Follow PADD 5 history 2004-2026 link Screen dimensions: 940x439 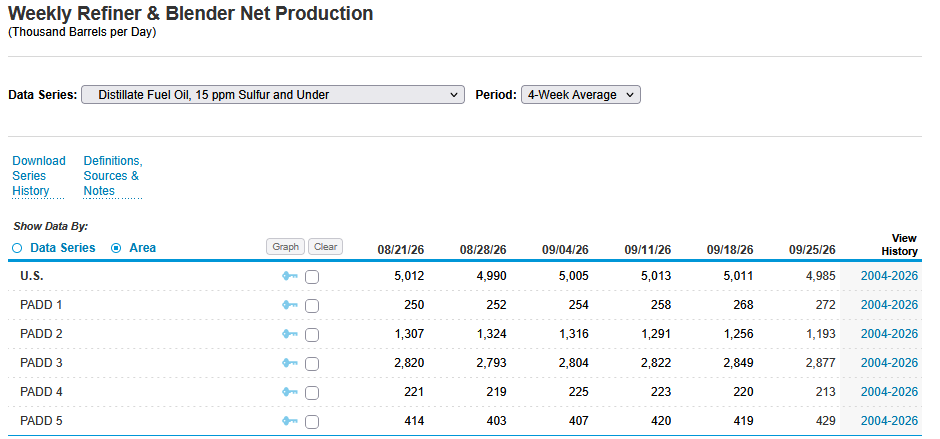pos(889,421)
